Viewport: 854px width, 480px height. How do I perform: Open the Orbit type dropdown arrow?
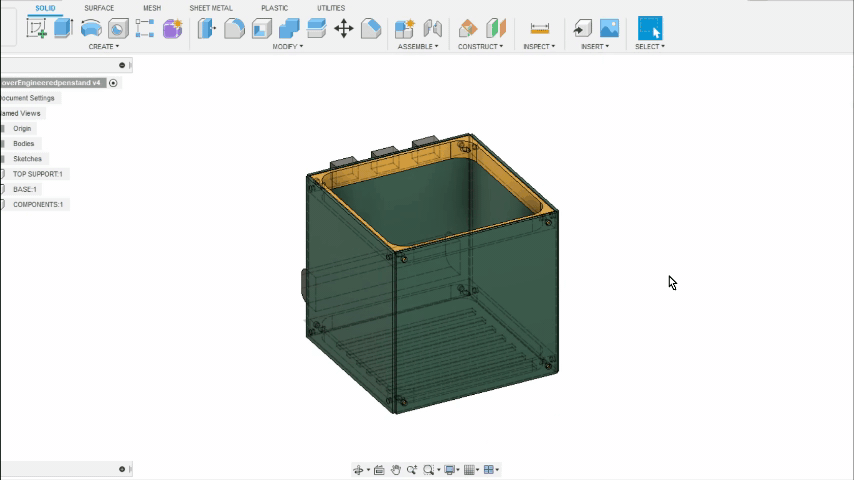point(368,470)
